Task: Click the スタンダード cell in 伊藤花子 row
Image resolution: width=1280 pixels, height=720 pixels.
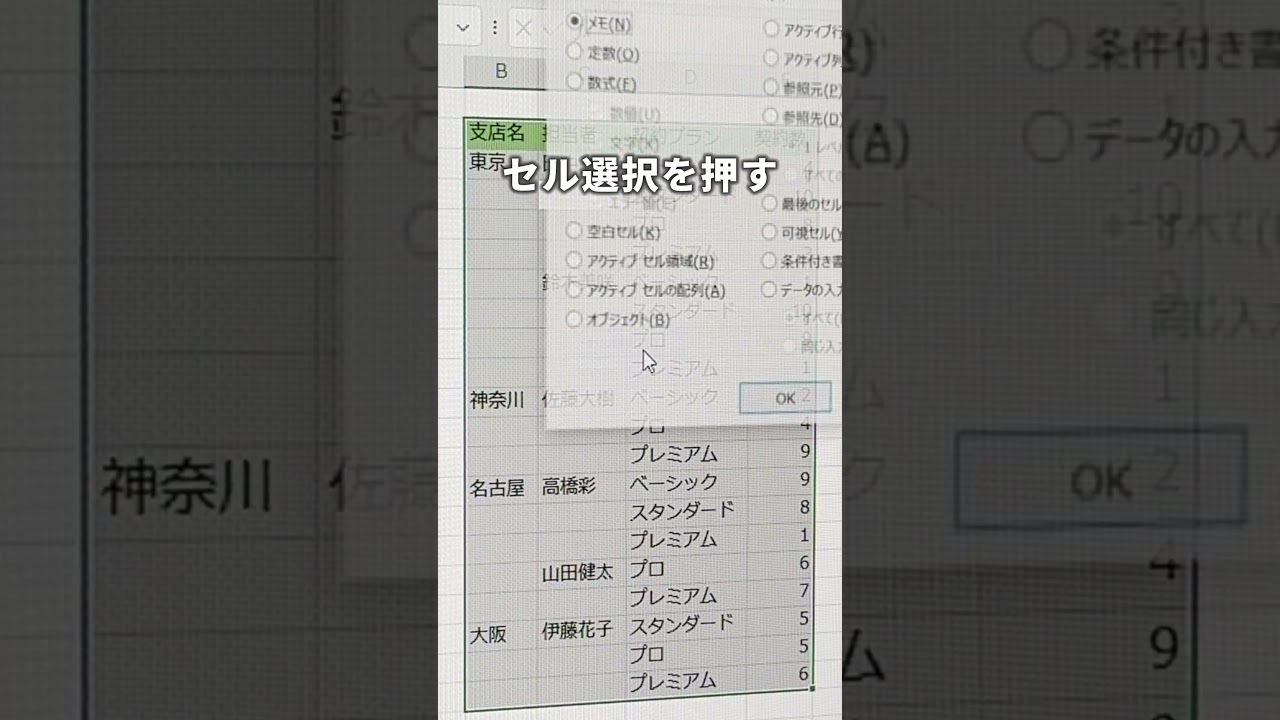Action: [686, 624]
